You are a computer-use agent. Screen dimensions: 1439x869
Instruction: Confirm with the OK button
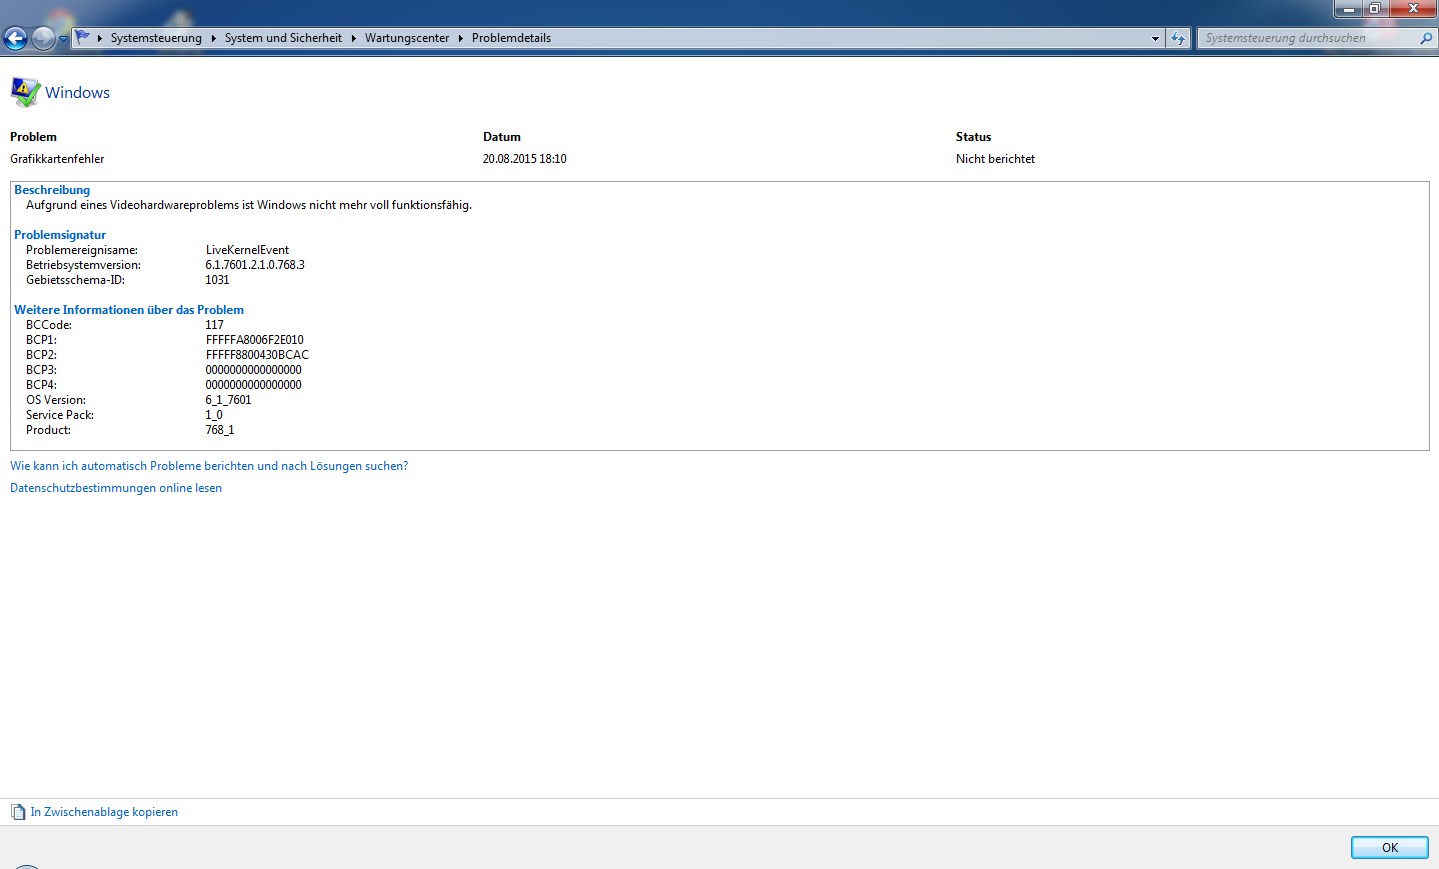(1390, 847)
